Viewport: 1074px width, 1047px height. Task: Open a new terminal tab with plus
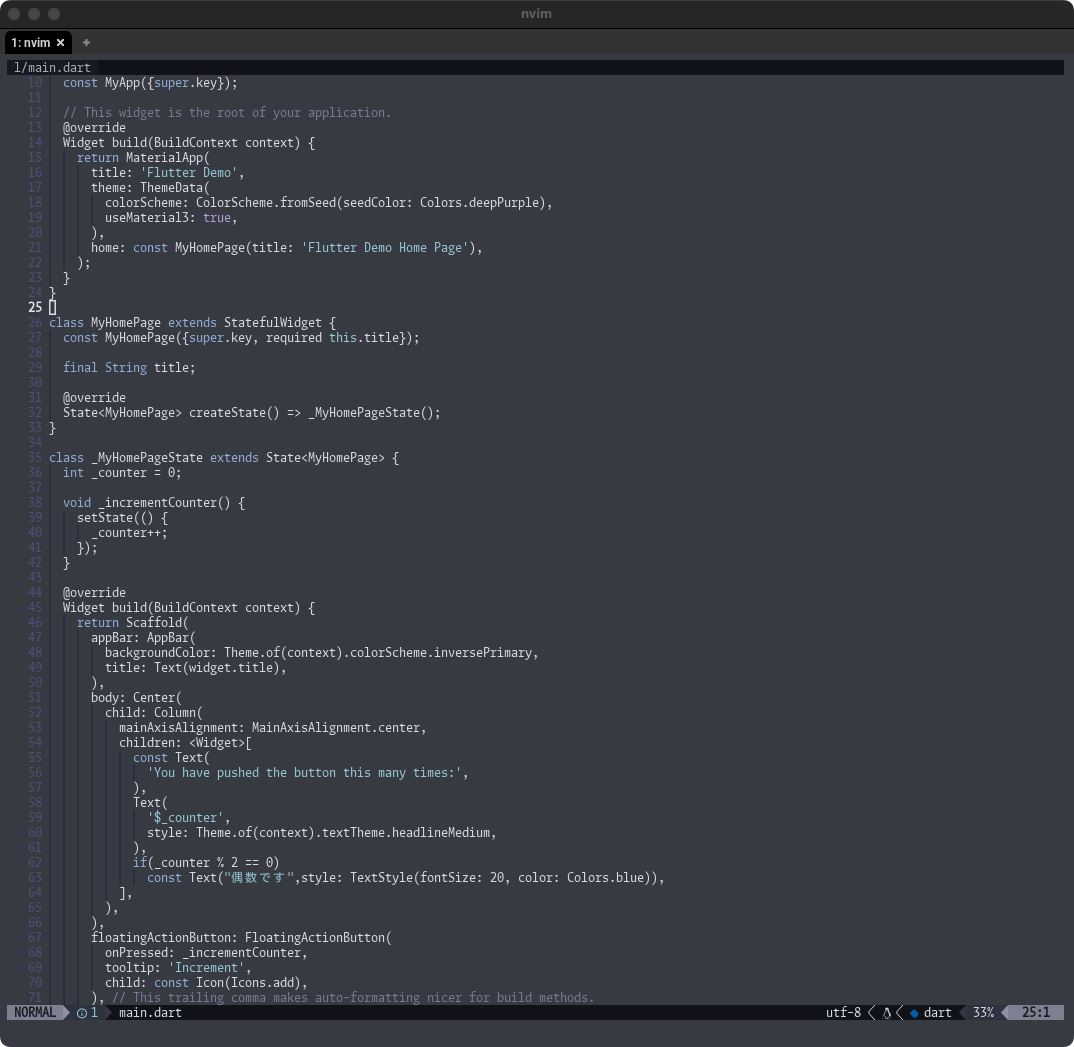[86, 42]
